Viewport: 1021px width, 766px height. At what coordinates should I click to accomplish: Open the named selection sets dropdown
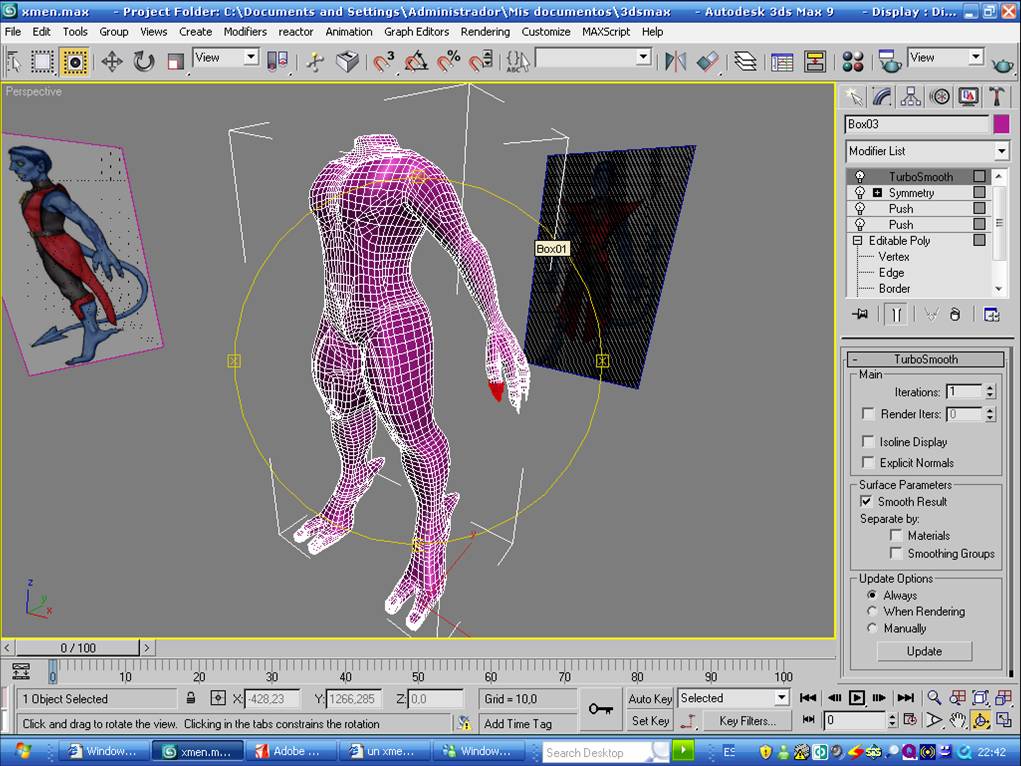pos(643,57)
